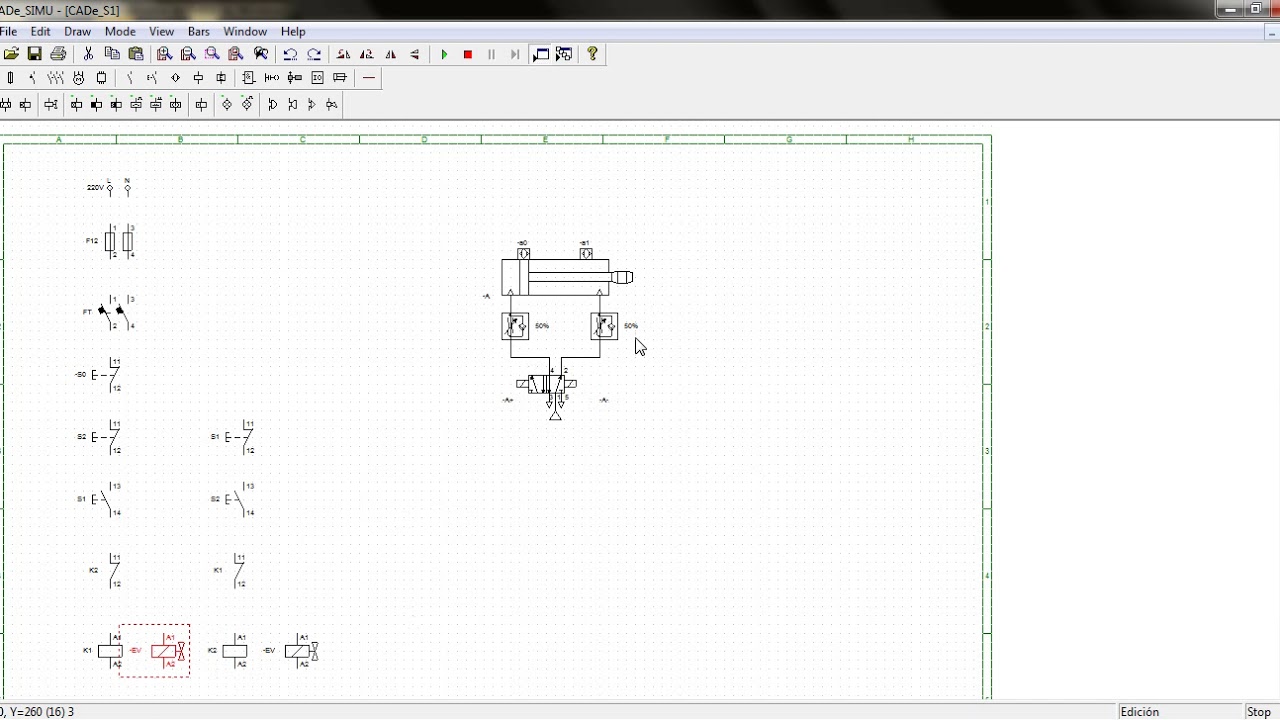The height and width of the screenshot is (720, 1280).
Task: Select the 220V L supply terminal
Action: [109, 187]
